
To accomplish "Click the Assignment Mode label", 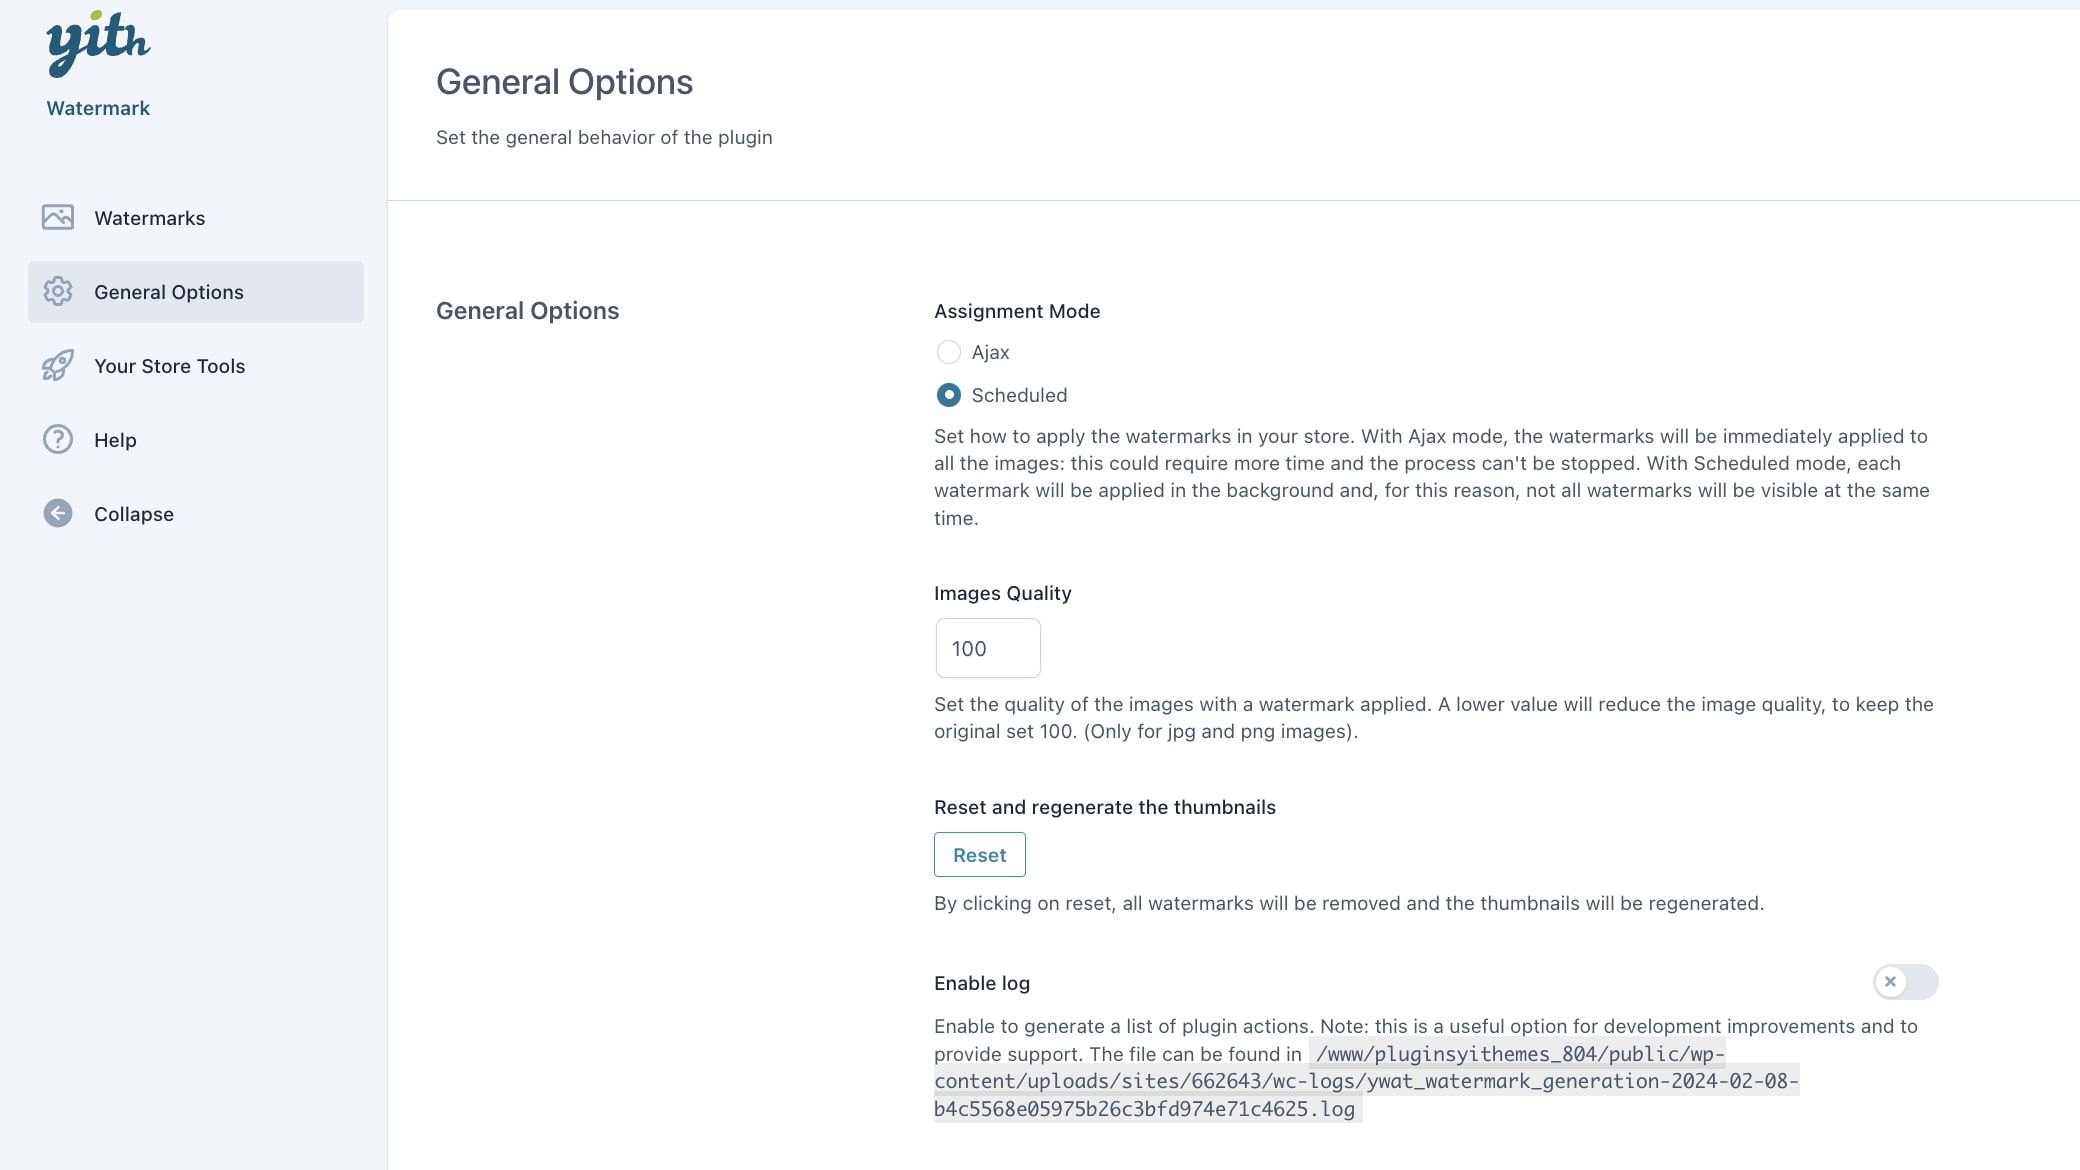I will 1016,311.
